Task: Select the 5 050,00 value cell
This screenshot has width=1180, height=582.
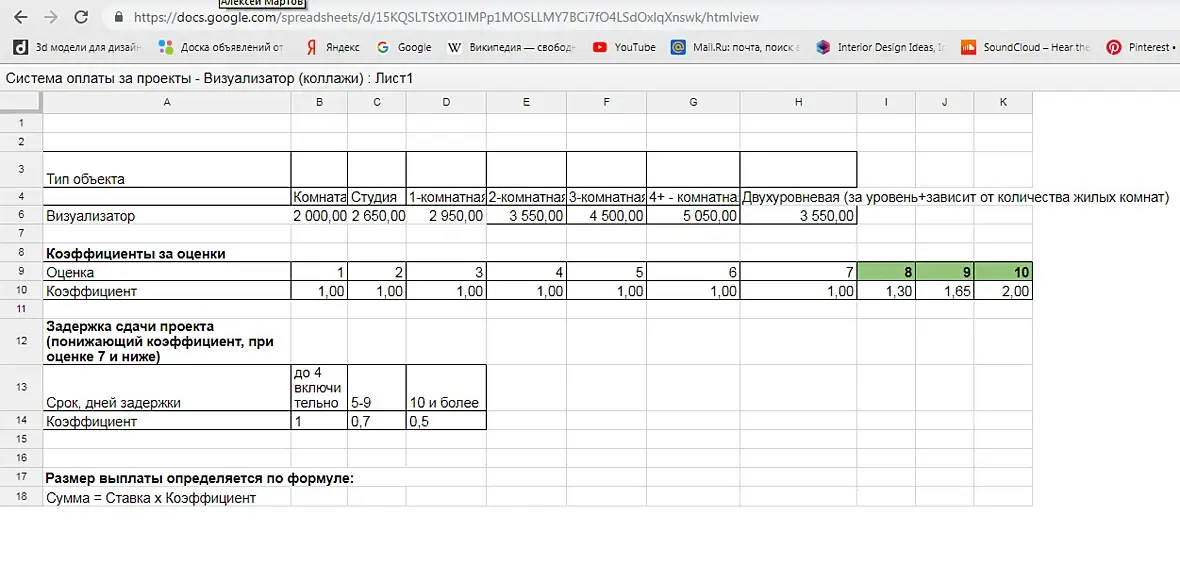Action: click(693, 216)
